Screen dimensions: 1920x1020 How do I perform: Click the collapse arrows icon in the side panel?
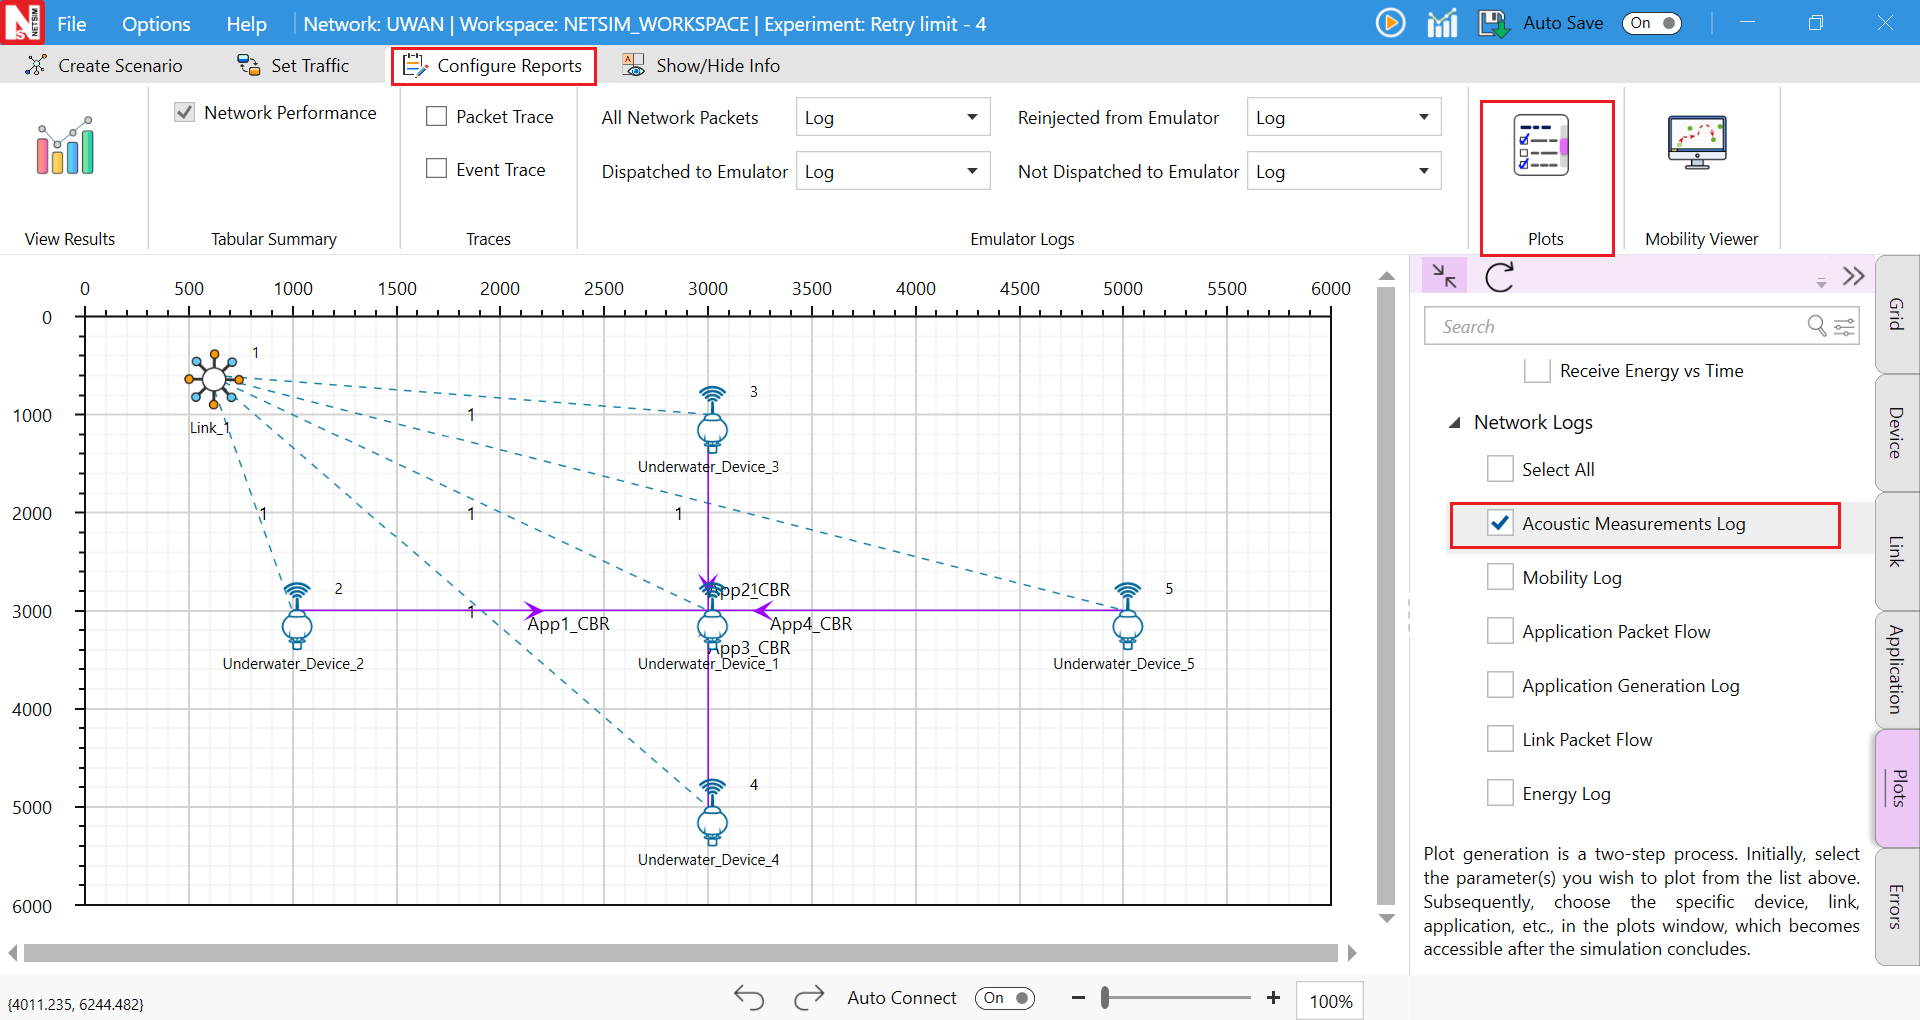tap(1444, 276)
